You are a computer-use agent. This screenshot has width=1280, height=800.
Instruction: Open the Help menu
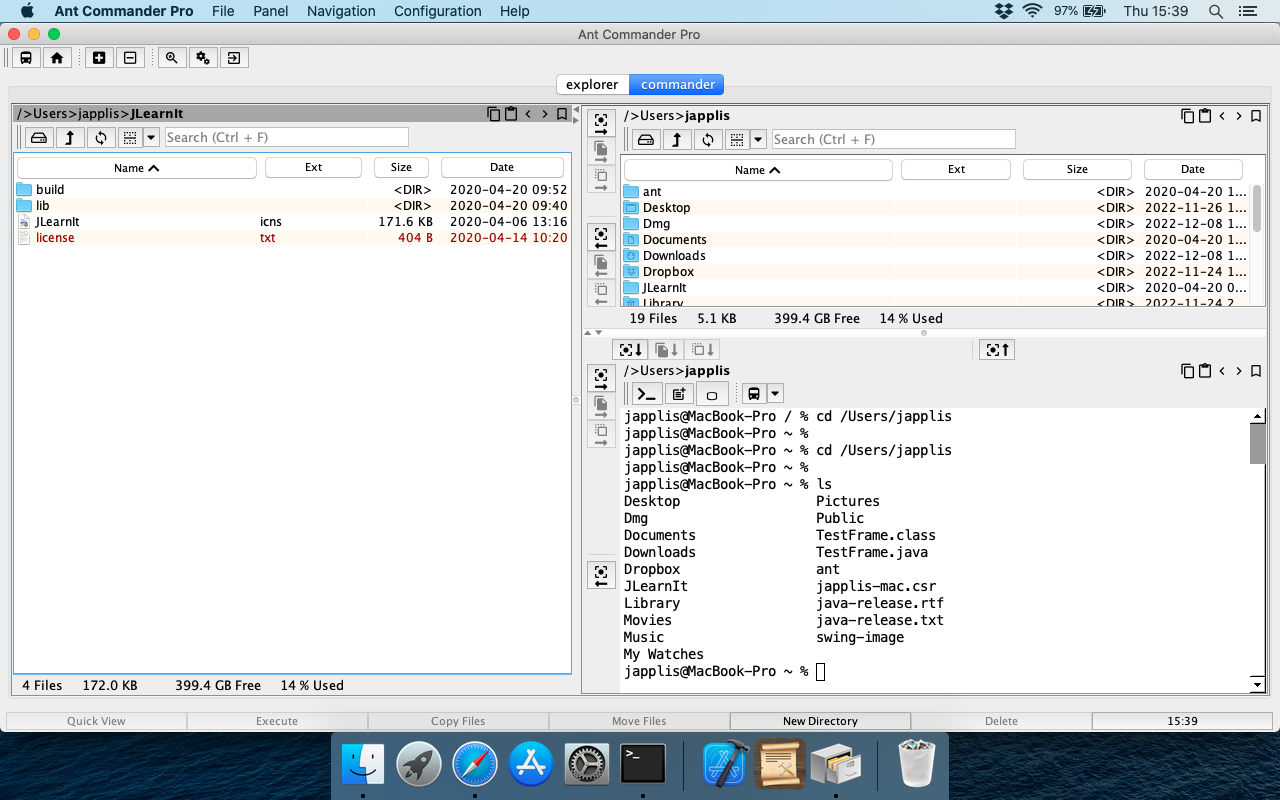(x=514, y=11)
